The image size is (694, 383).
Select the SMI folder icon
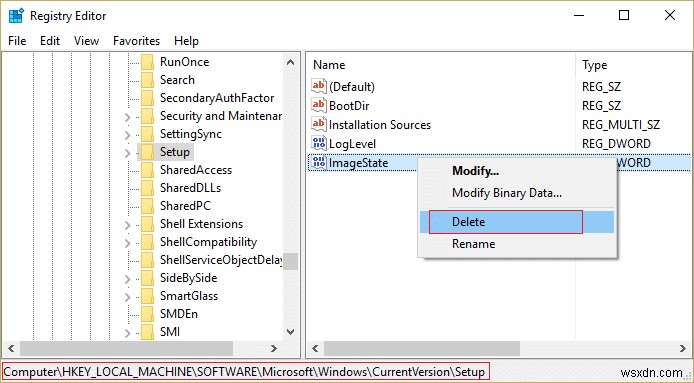tap(147, 332)
